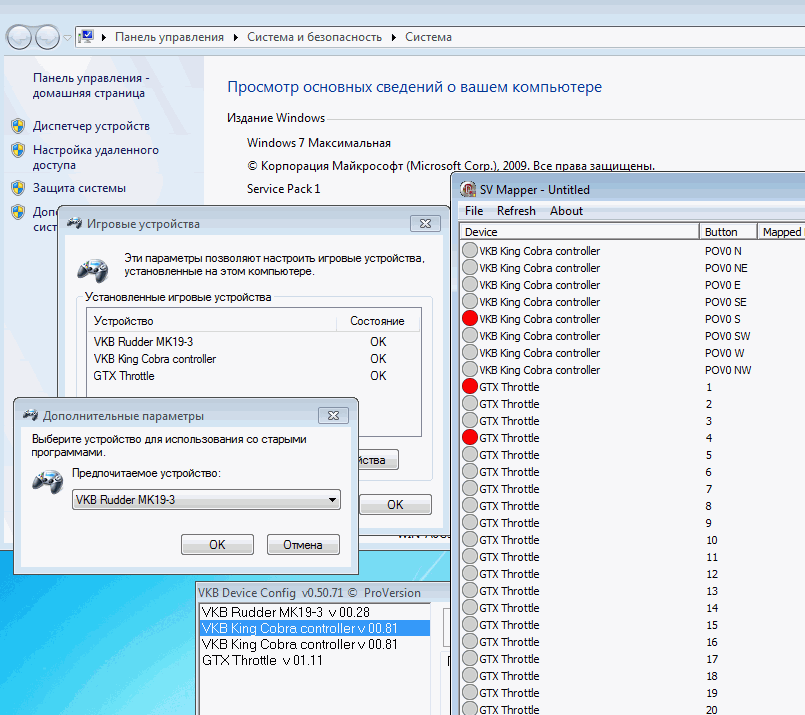Screen dimensions: 805x715
Task: Click the grey indicator for POV0 SE row
Action: [x=470, y=301]
